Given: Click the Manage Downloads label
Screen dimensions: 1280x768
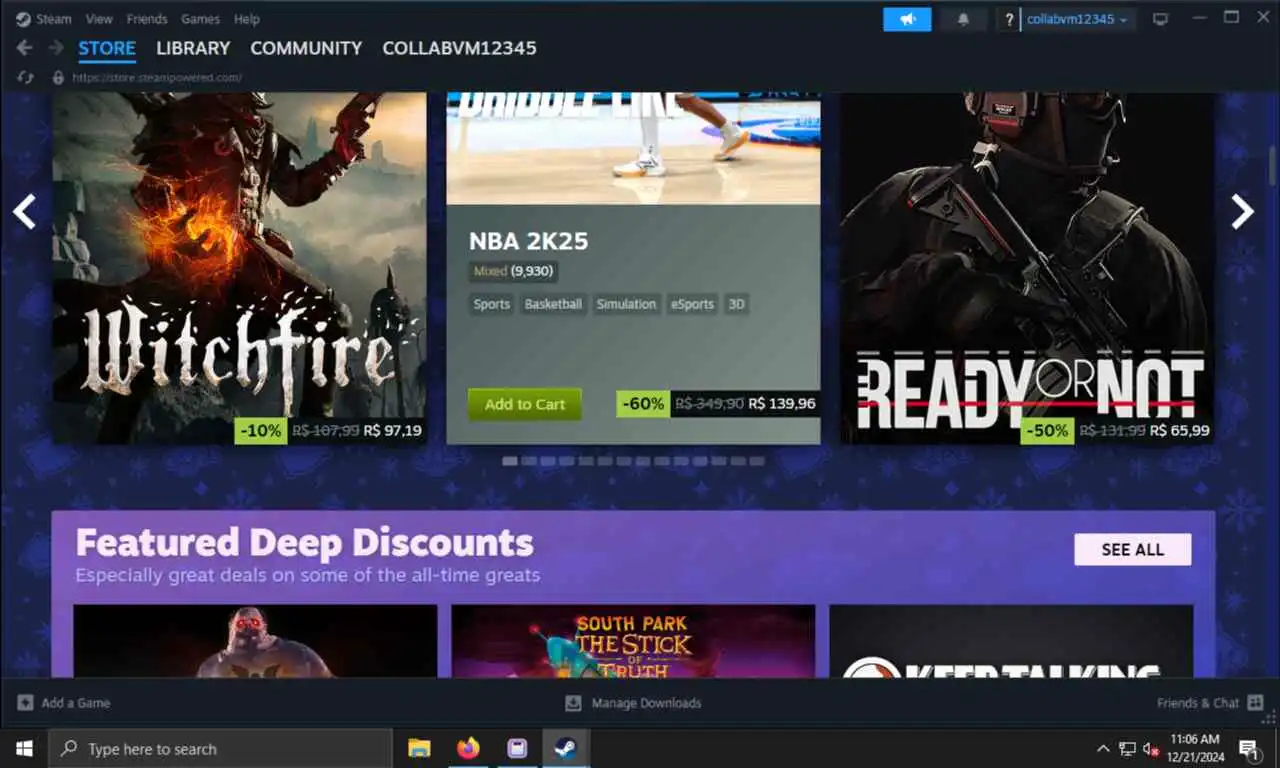Looking at the screenshot, I should (646, 703).
